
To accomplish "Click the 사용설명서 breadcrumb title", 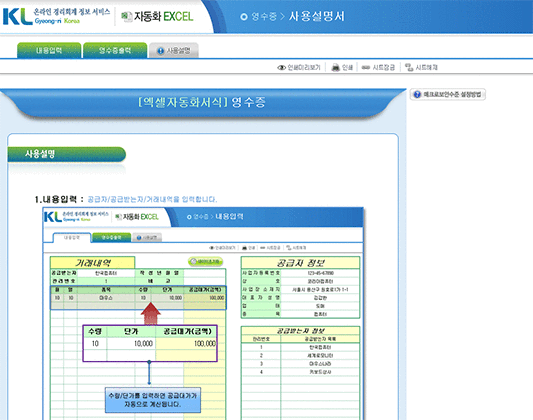I will (x=316, y=16).
